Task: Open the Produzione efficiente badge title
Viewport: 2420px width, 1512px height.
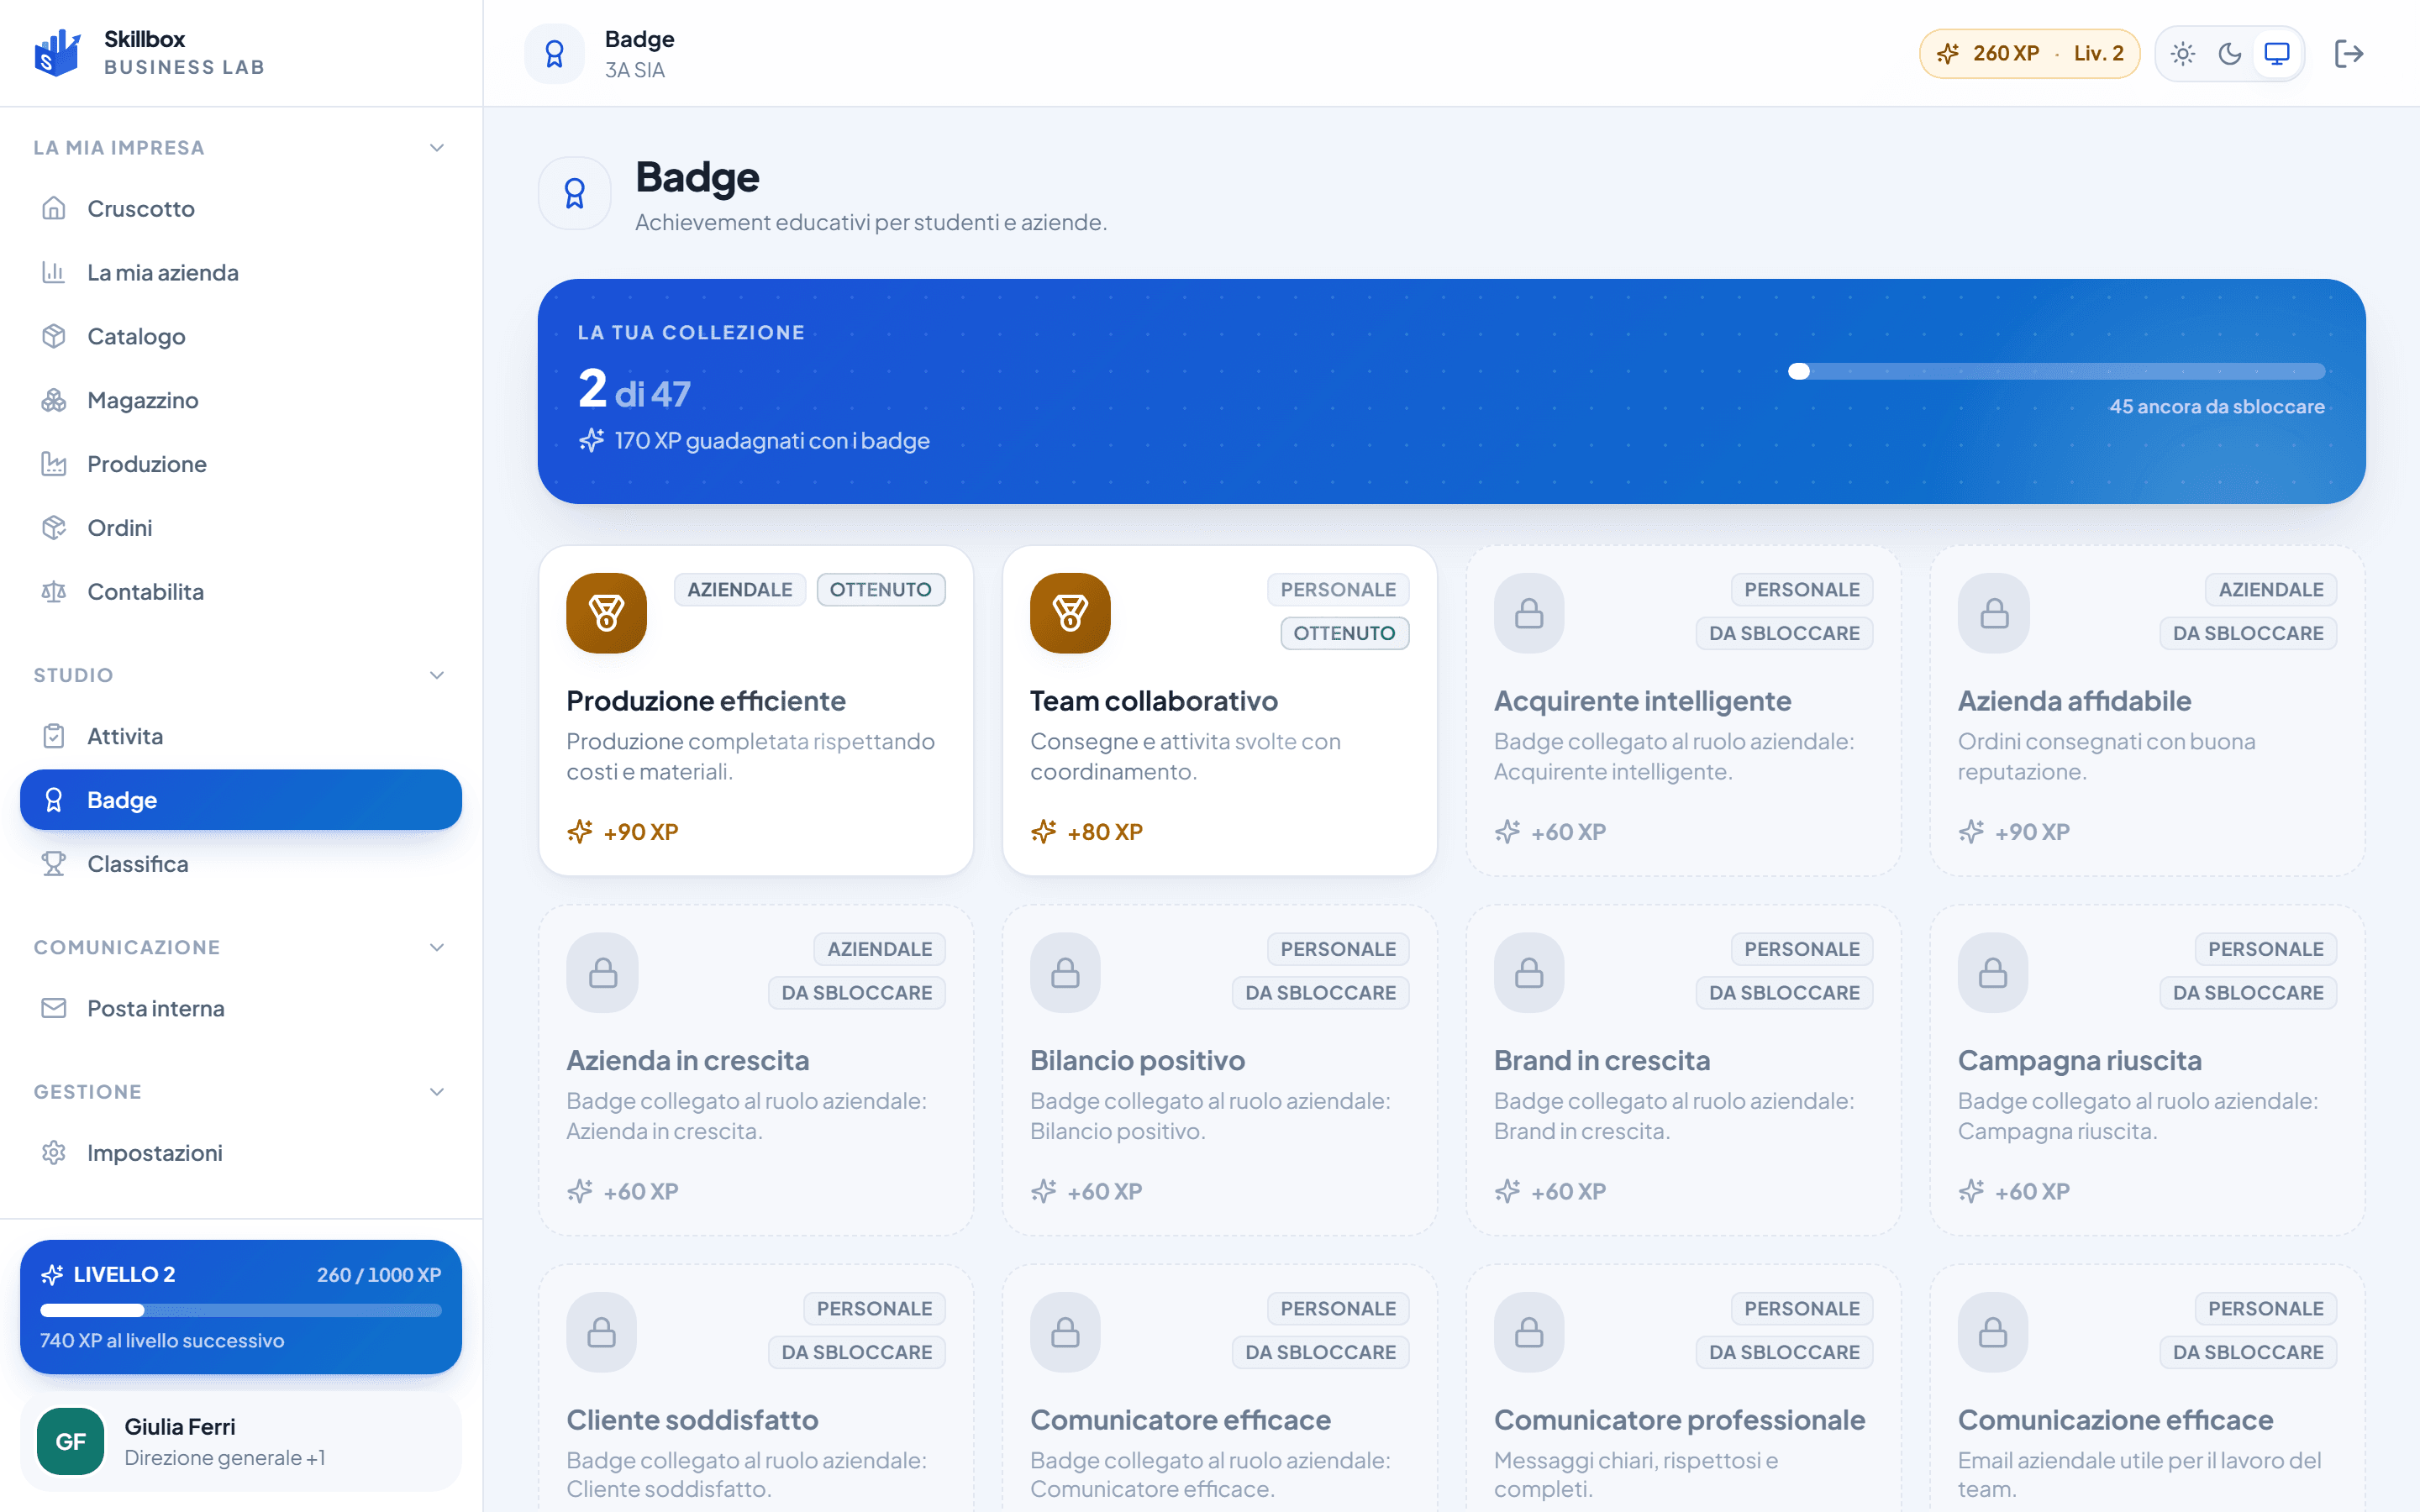Action: coord(706,701)
